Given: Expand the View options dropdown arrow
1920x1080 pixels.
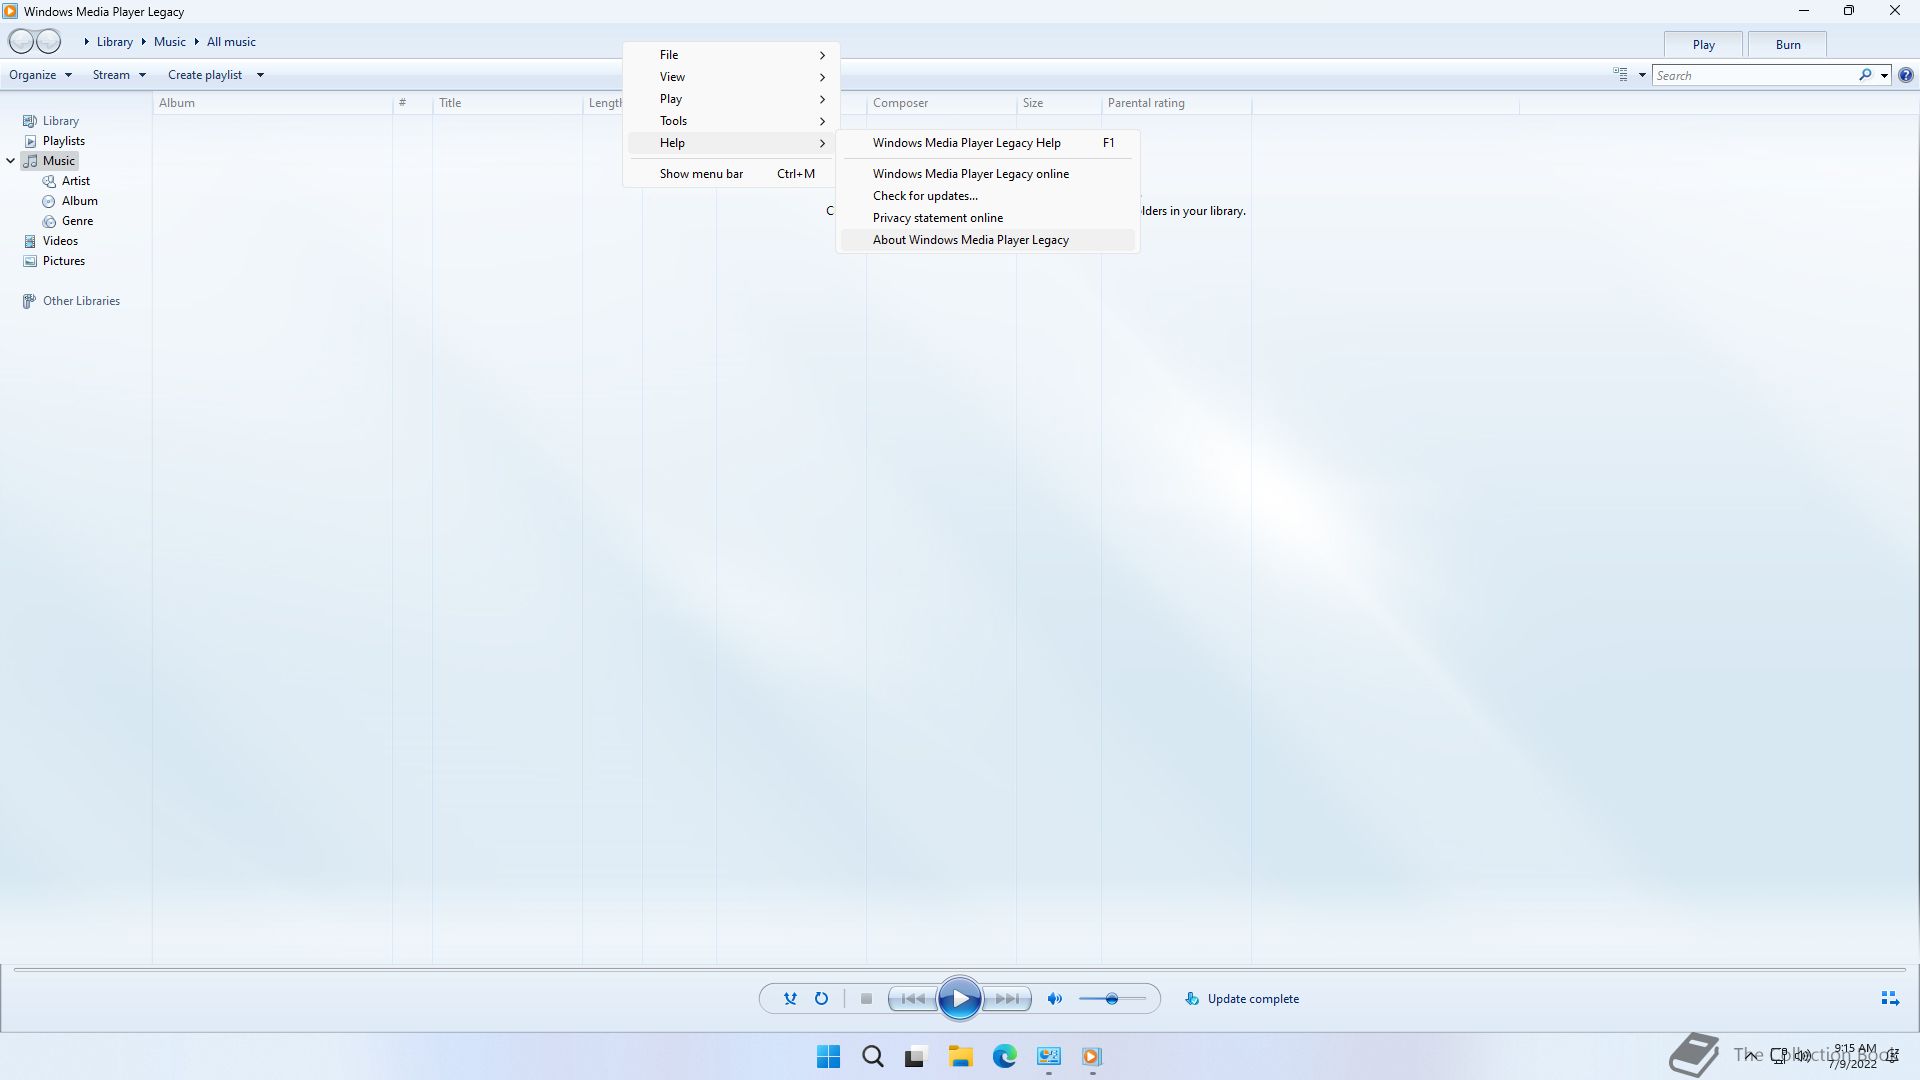Looking at the screenshot, I should click(1642, 75).
